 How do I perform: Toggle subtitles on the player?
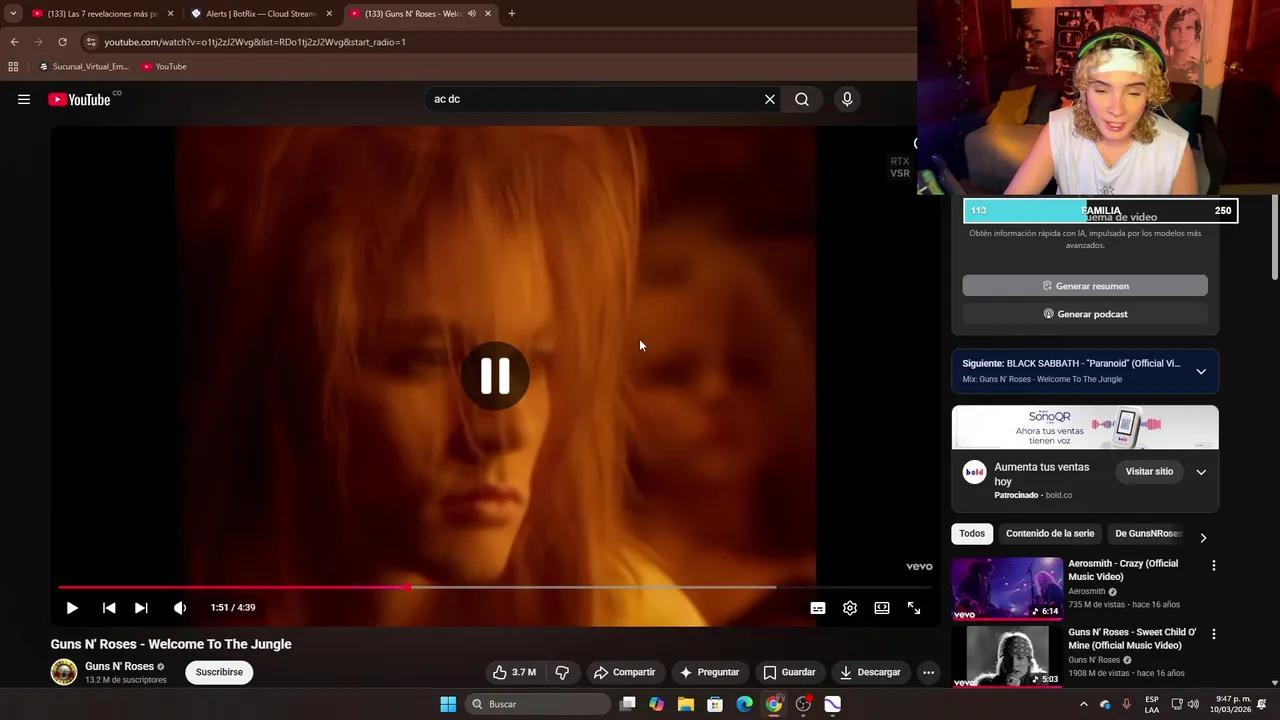point(818,608)
